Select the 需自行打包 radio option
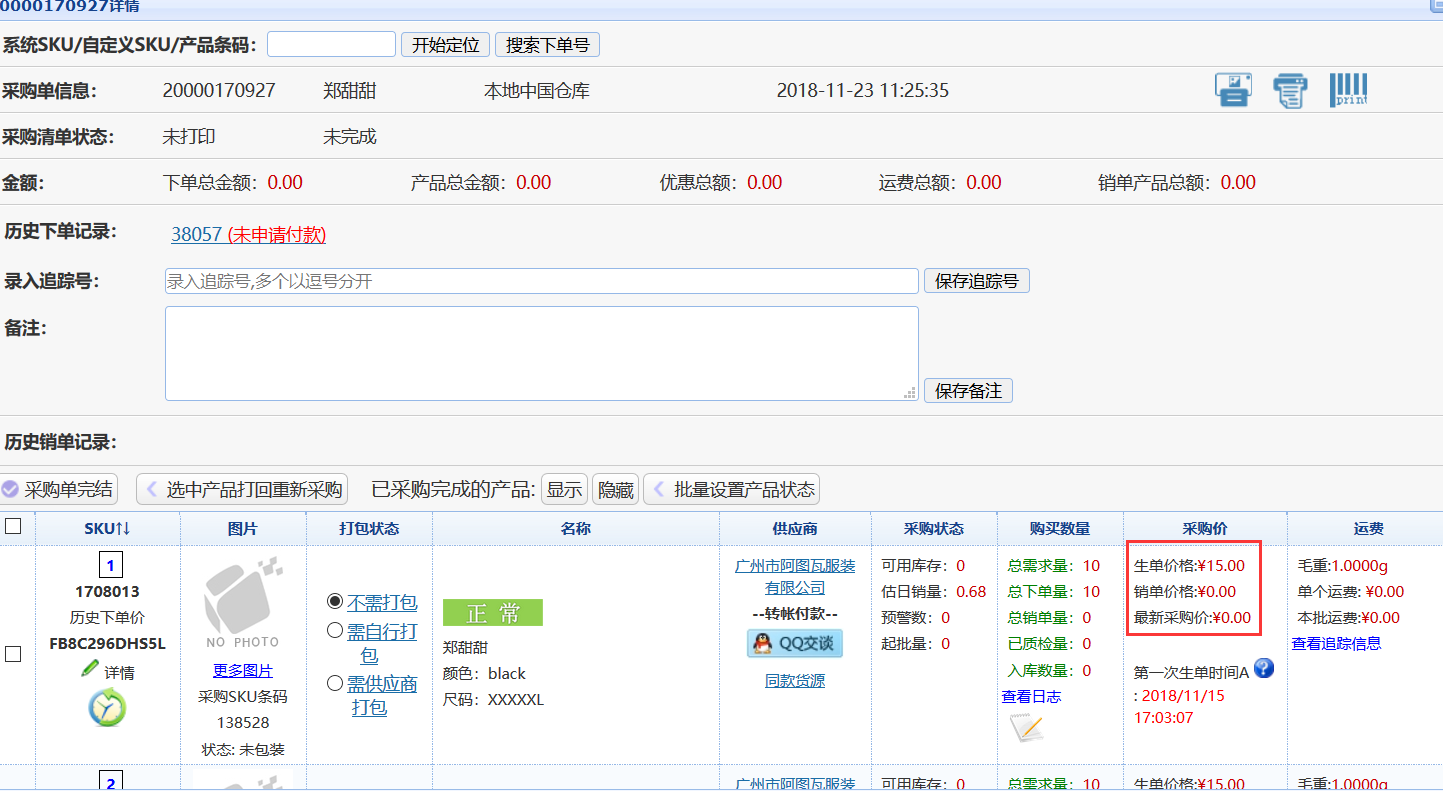The width and height of the screenshot is (1443, 791). coord(335,631)
